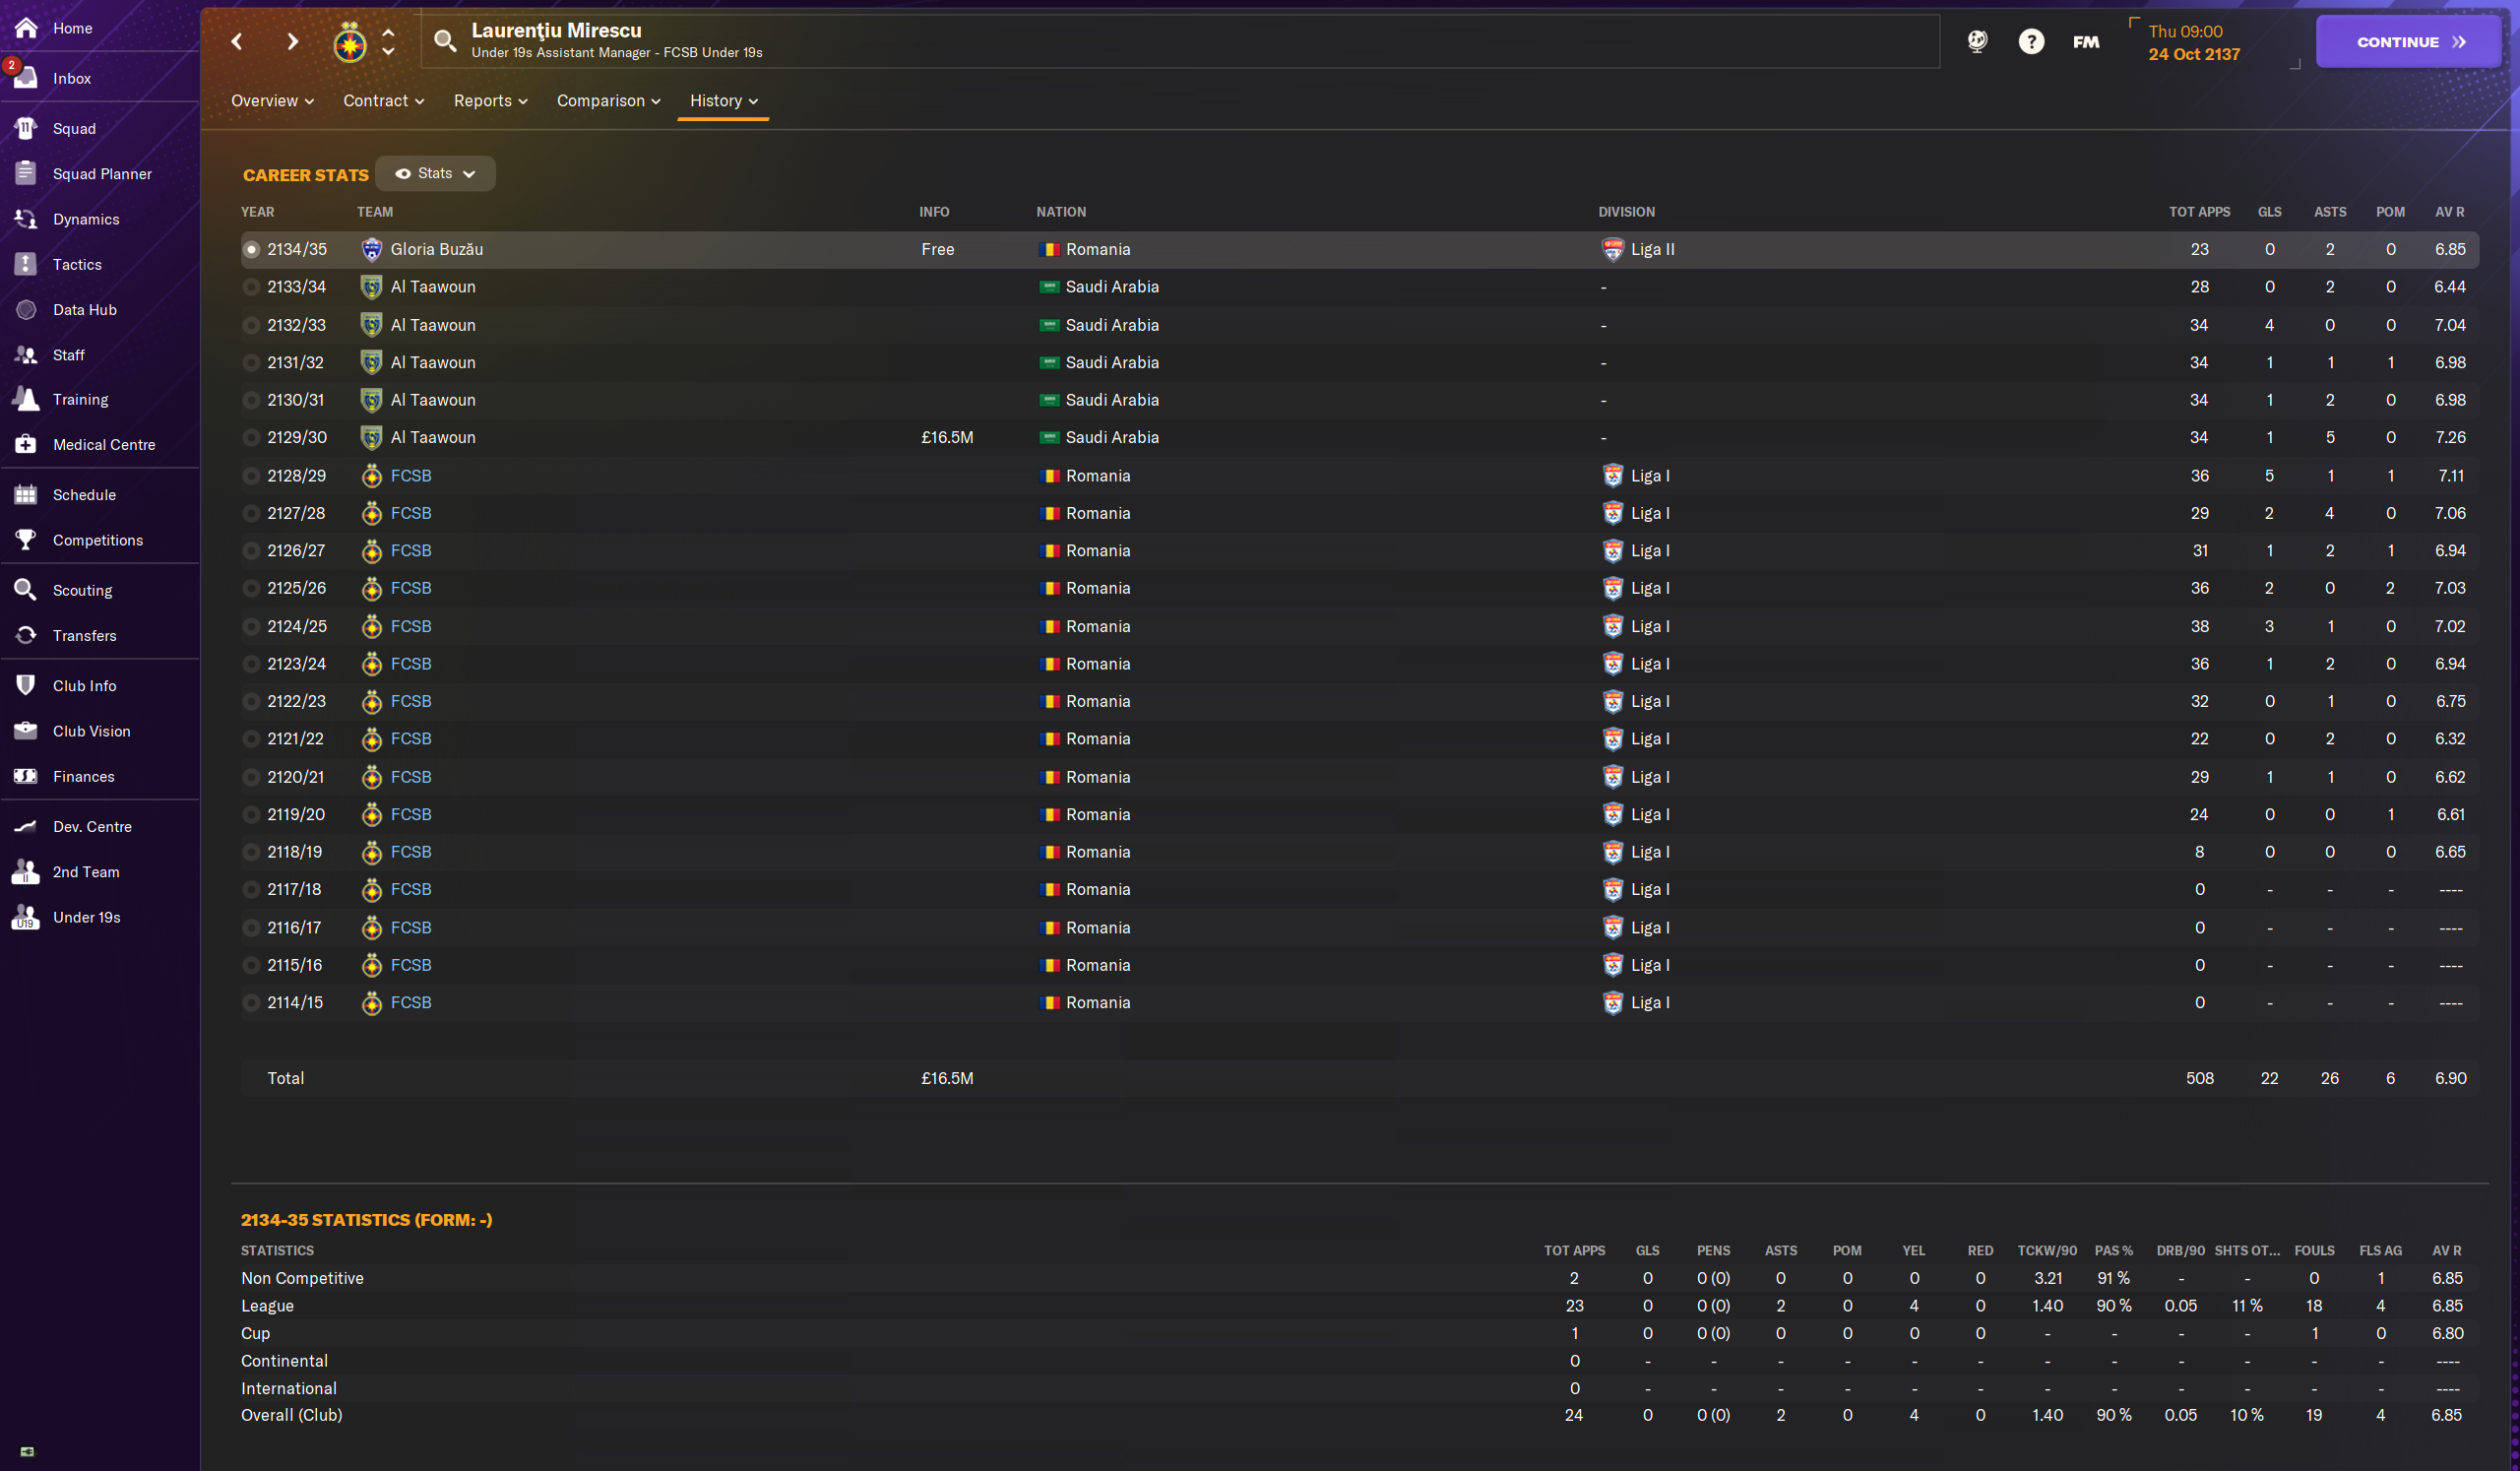Viewport: 2520px width, 1471px height.
Task: Sort by the TOT APPS column header
Action: [2199, 211]
